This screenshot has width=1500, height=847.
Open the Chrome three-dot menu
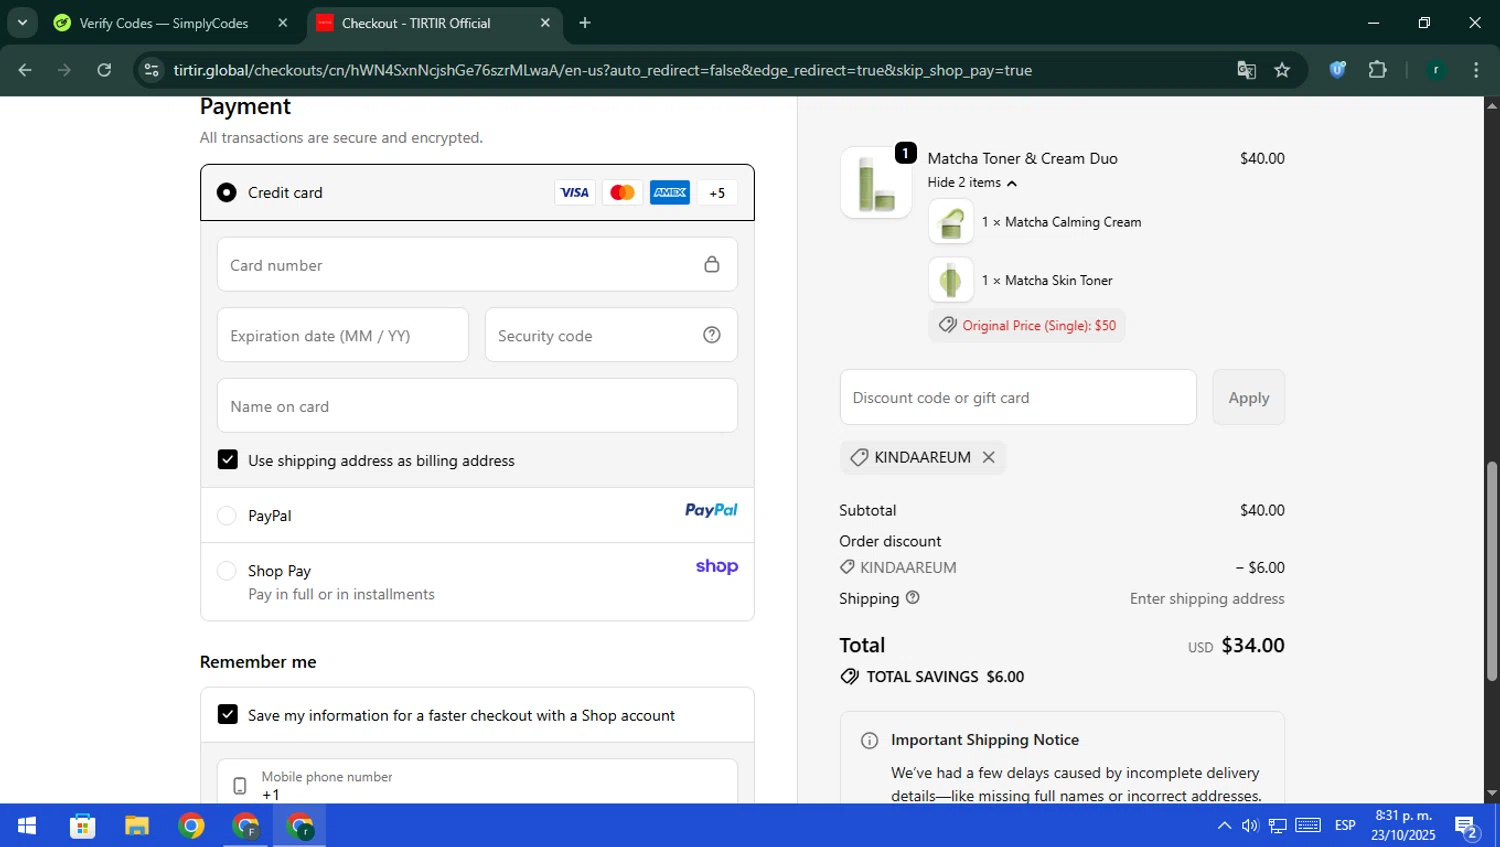pyautogui.click(x=1476, y=70)
